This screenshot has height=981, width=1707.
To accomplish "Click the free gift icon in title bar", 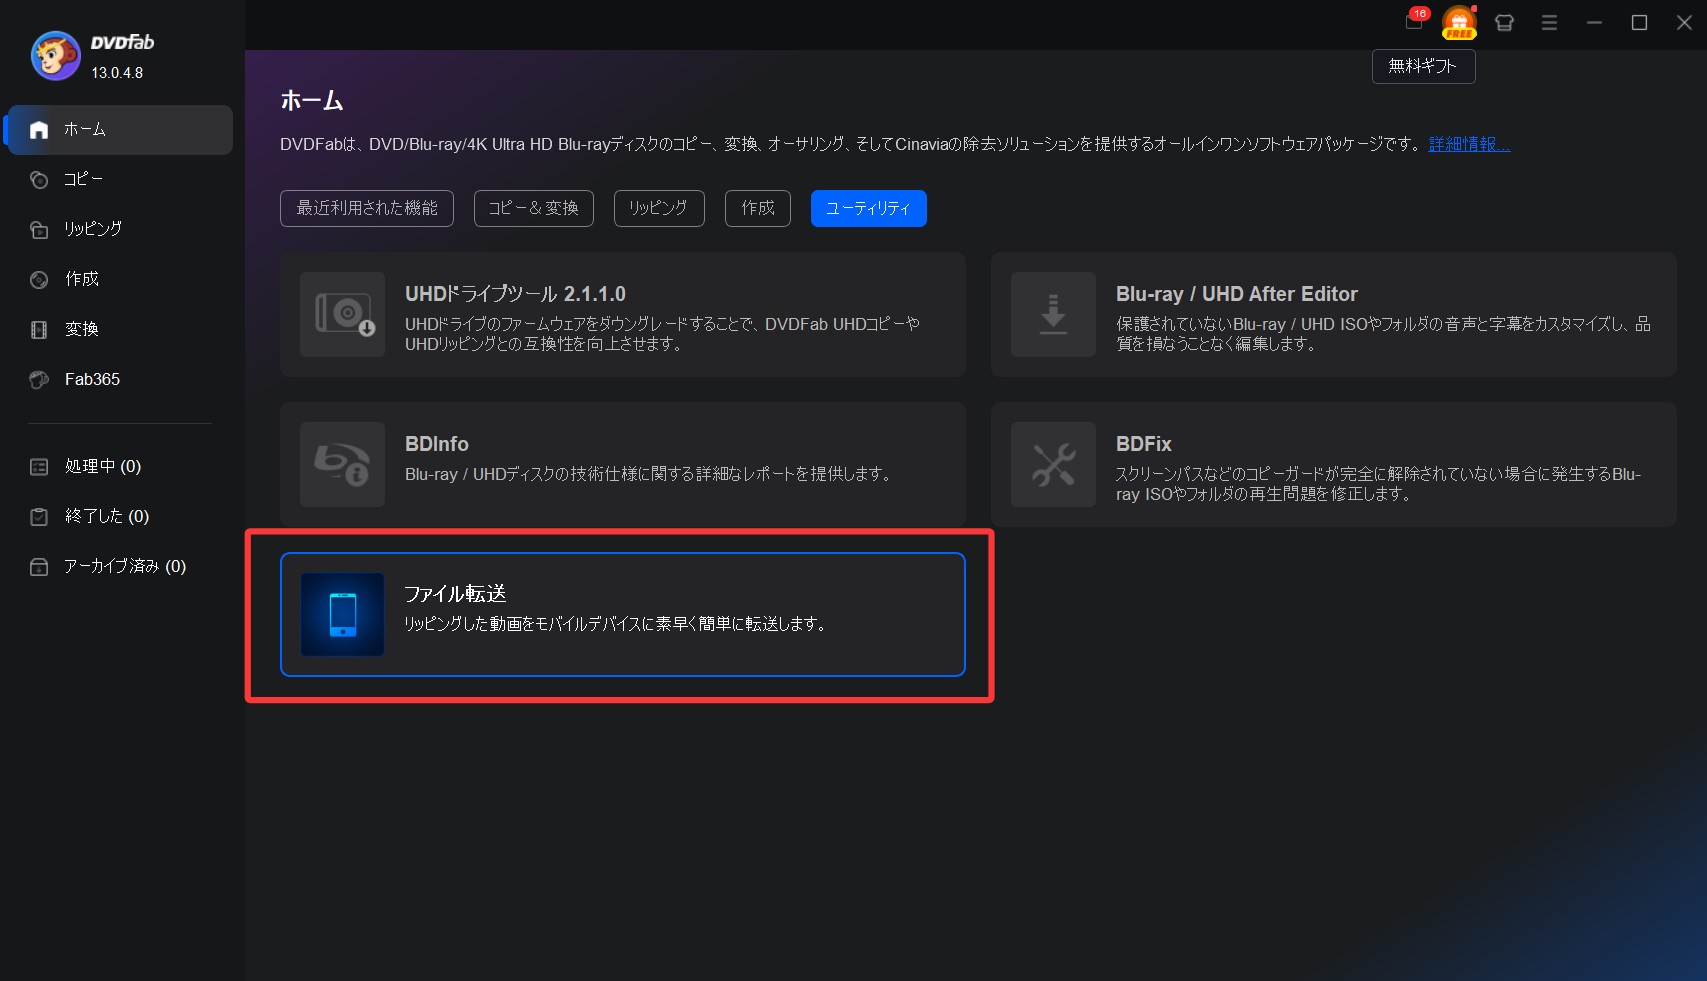I will point(1459,22).
